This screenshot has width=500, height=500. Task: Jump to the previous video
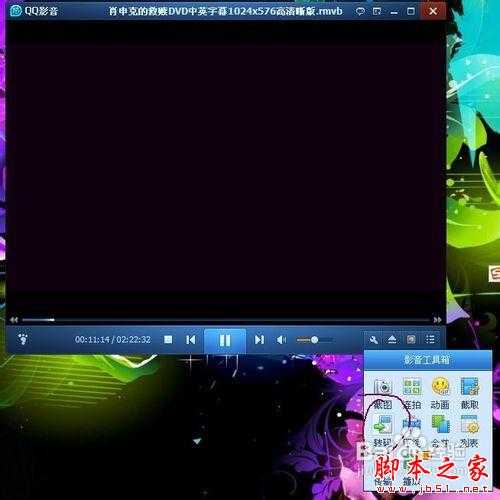click(x=191, y=340)
